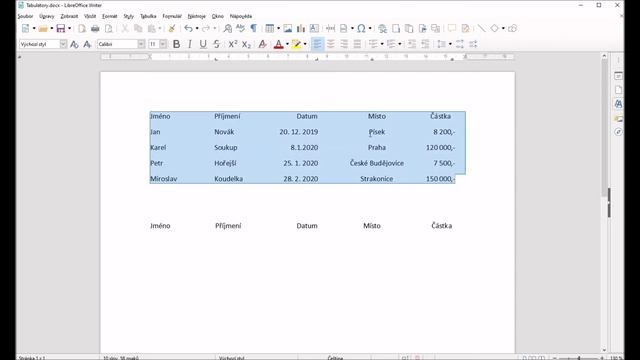Open the Nástroje menu
This screenshot has height=360, width=640.
point(196,16)
